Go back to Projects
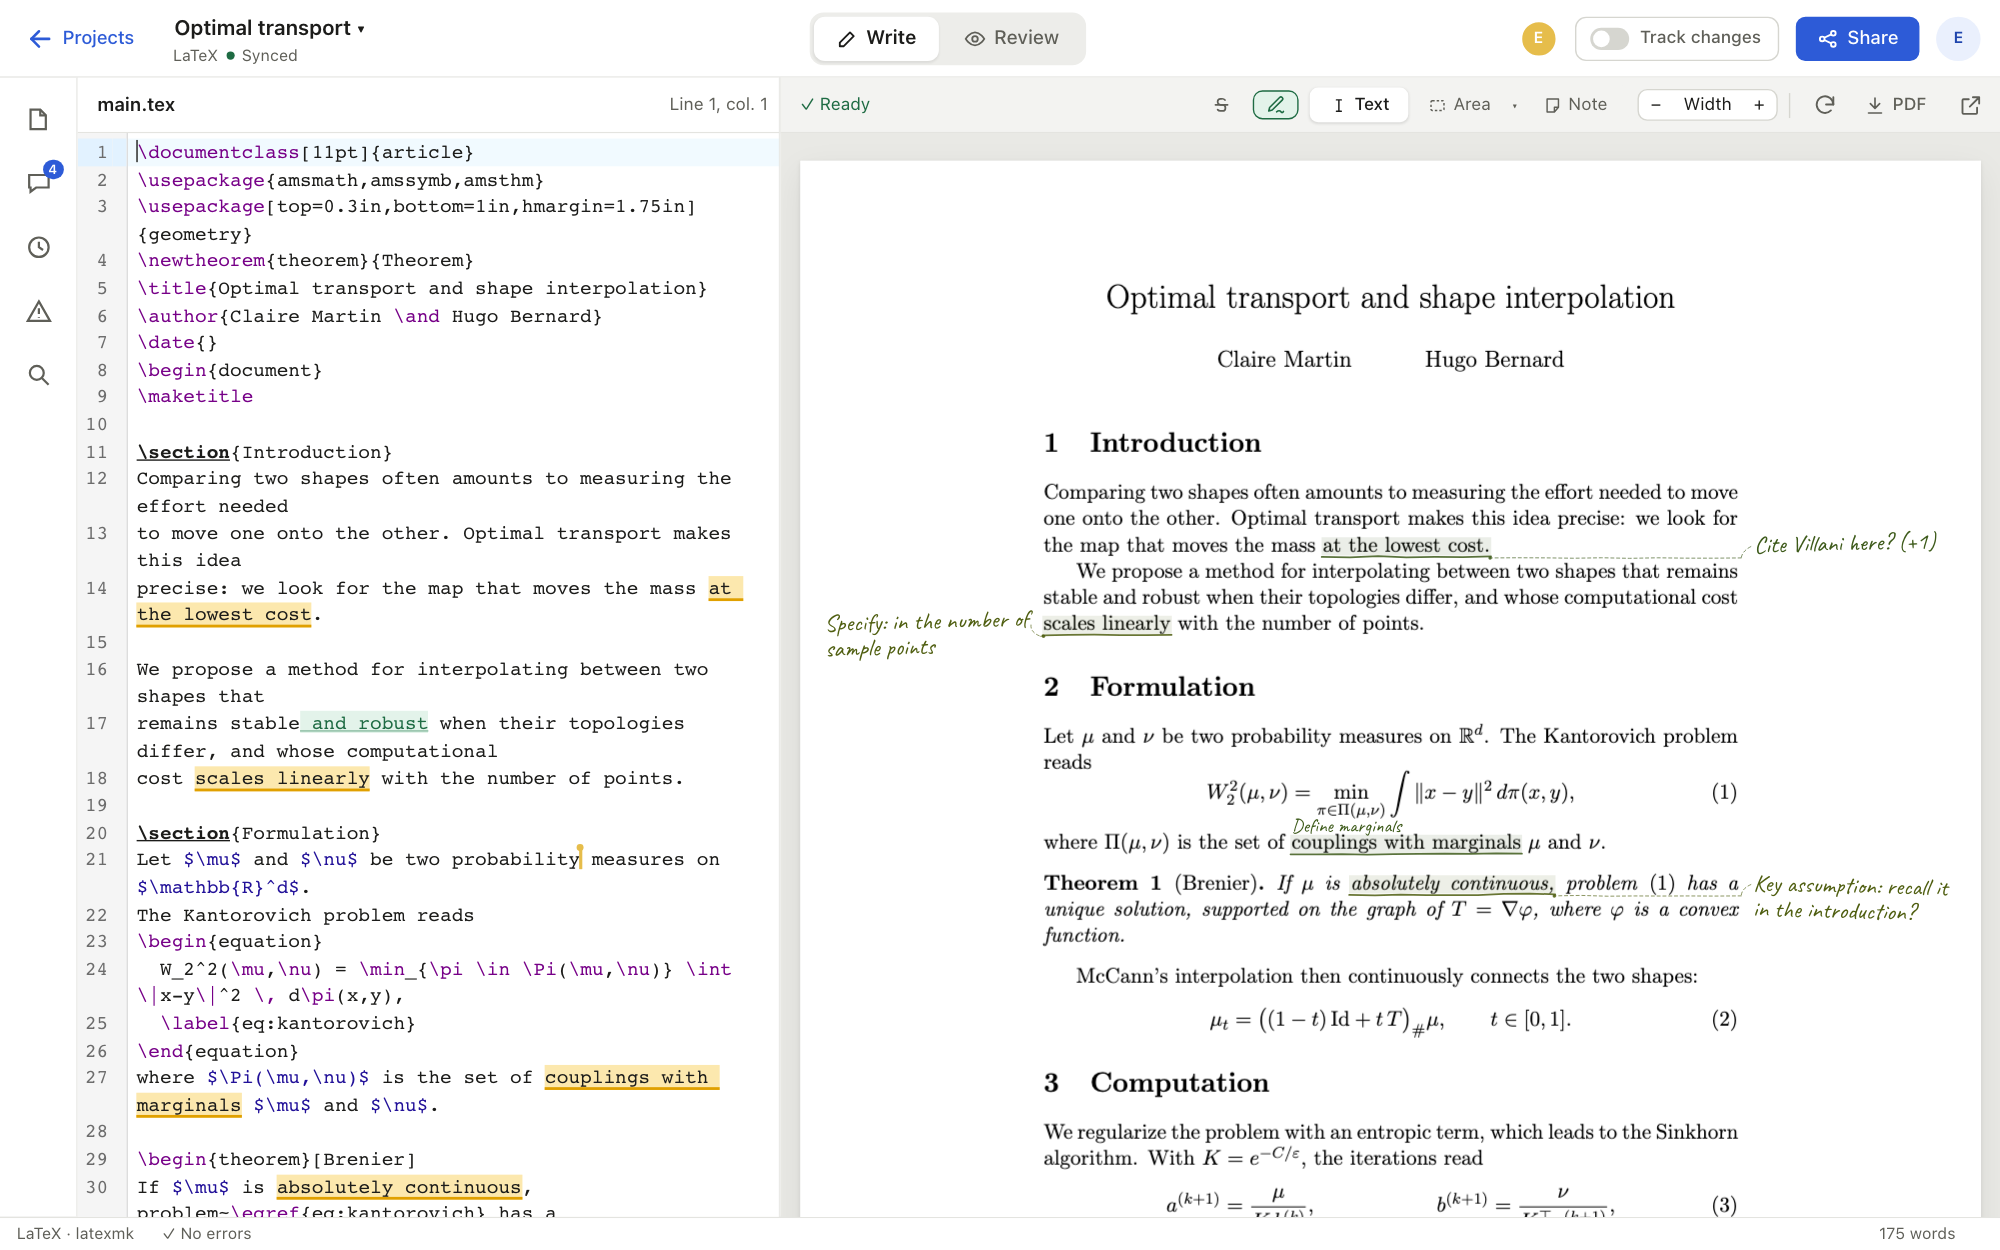Viewport: 2000px width, 1250px height. point(81,38)
